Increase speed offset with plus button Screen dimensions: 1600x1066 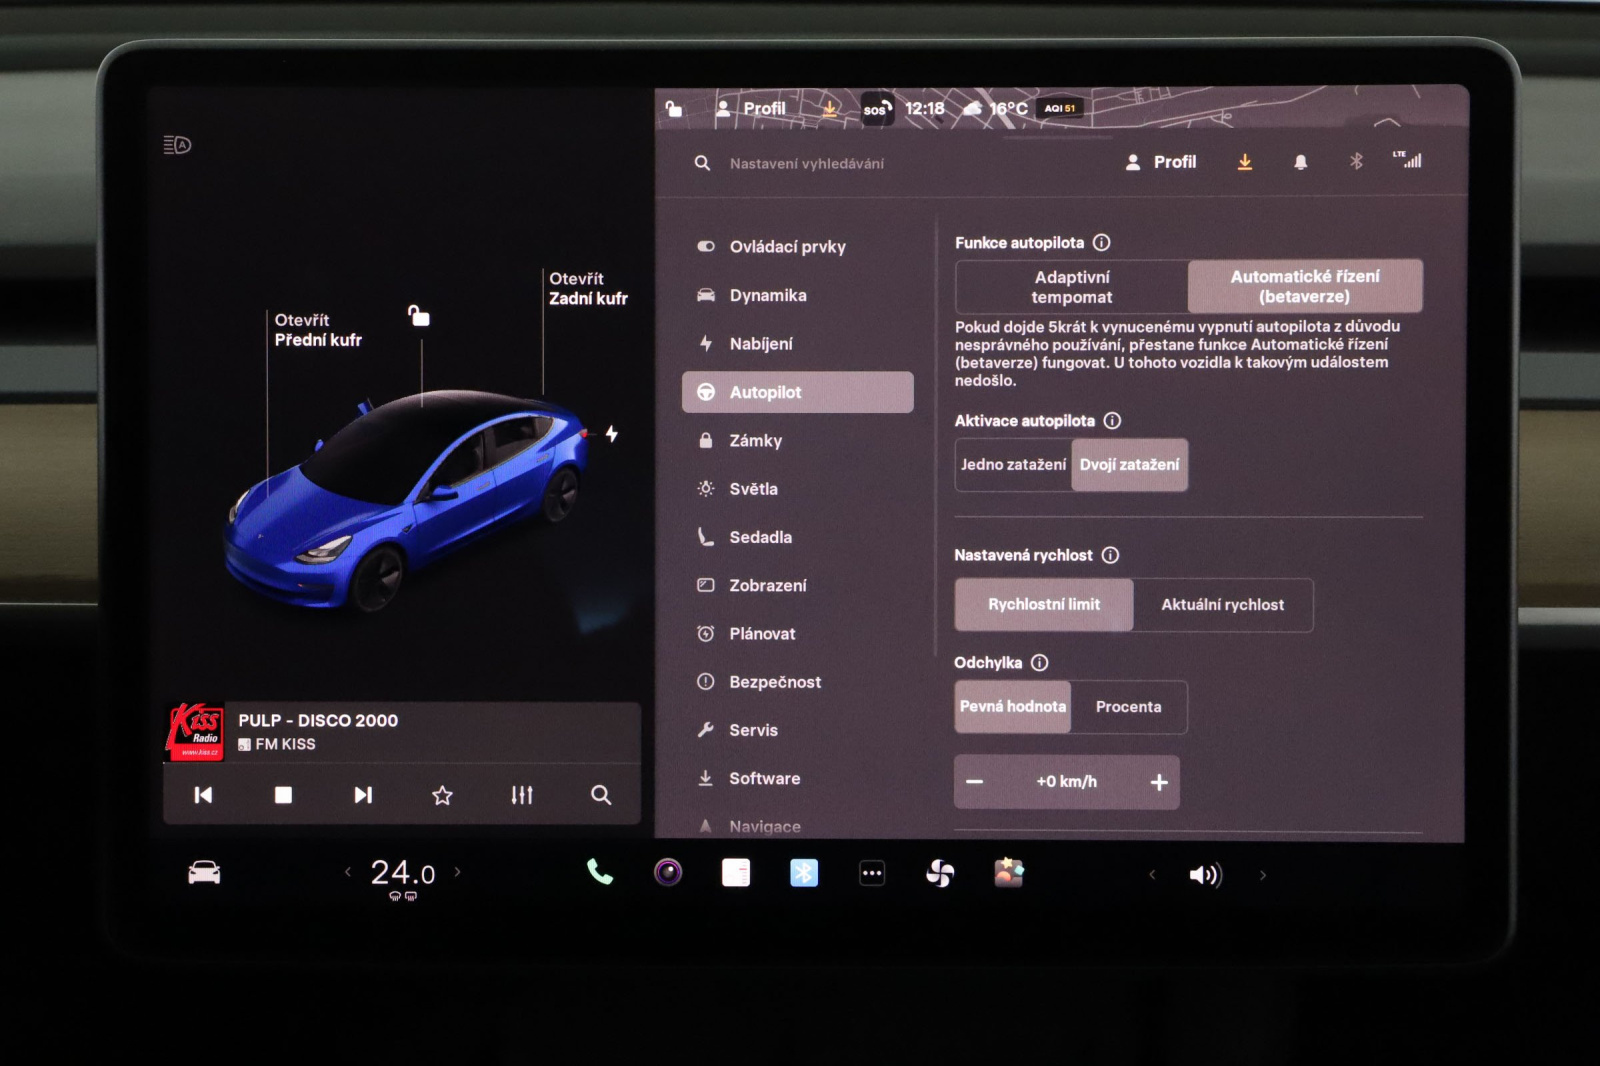(1159, 782)
